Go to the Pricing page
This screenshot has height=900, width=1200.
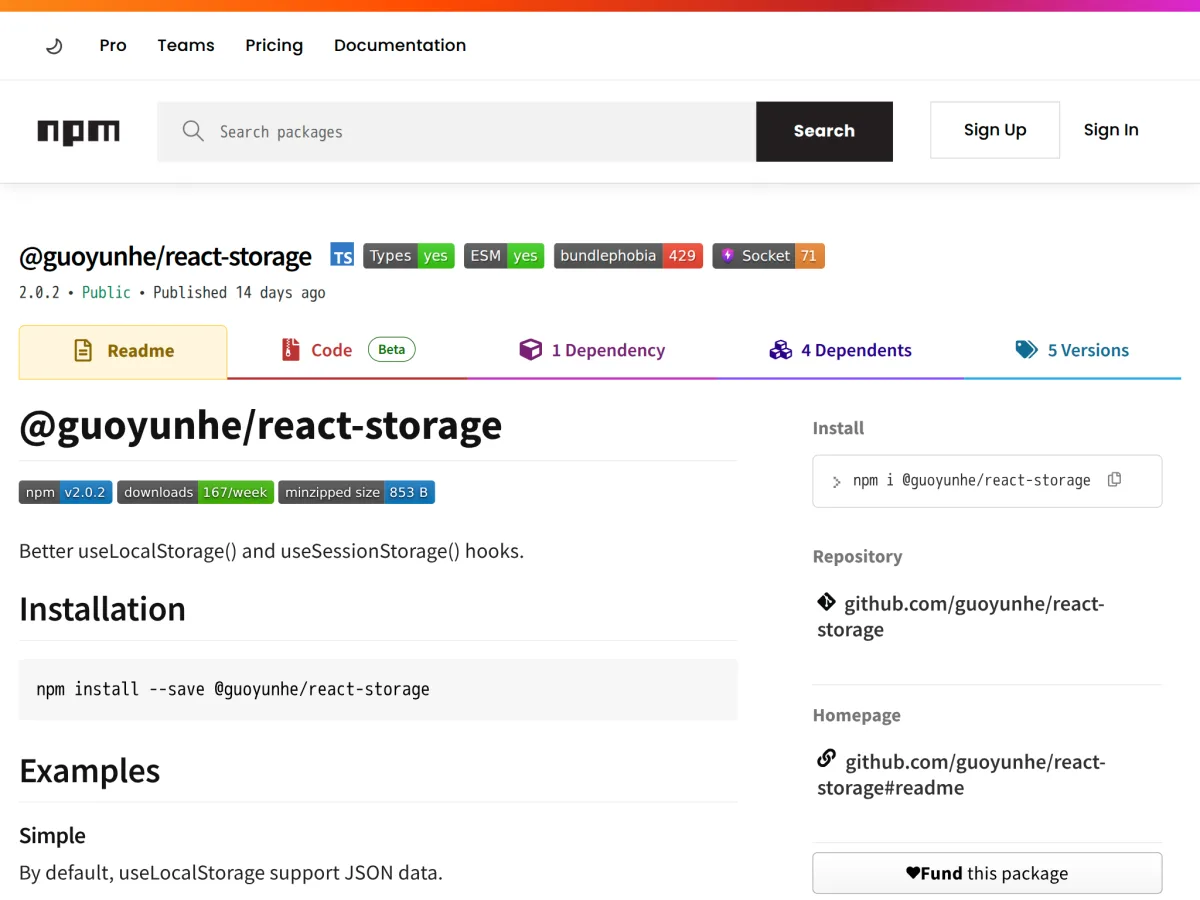click(x=274, y=45)
